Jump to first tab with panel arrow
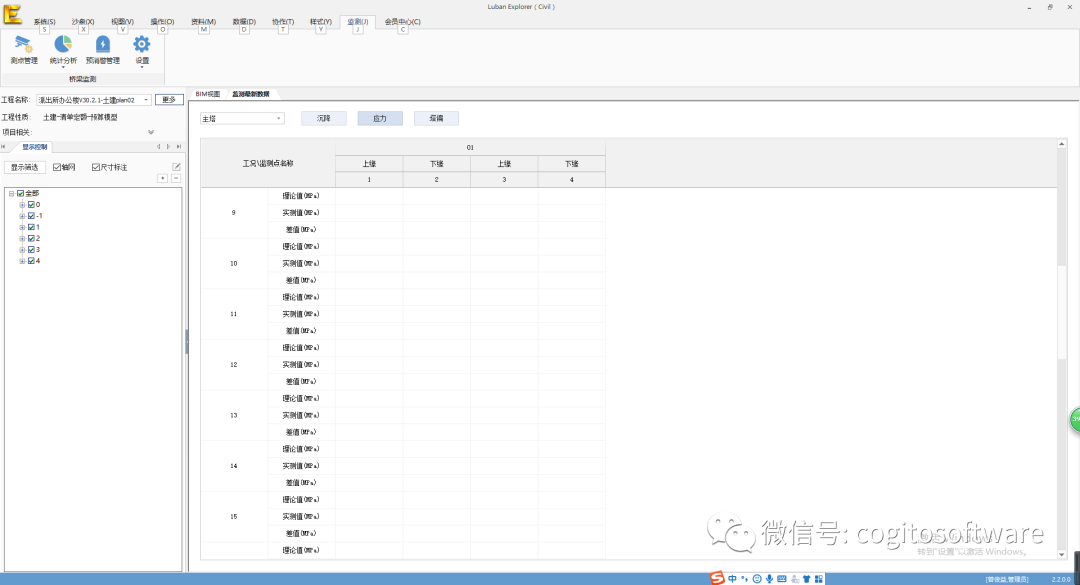The height and width of the screenshot is (585, 1080). pos(3,147)
